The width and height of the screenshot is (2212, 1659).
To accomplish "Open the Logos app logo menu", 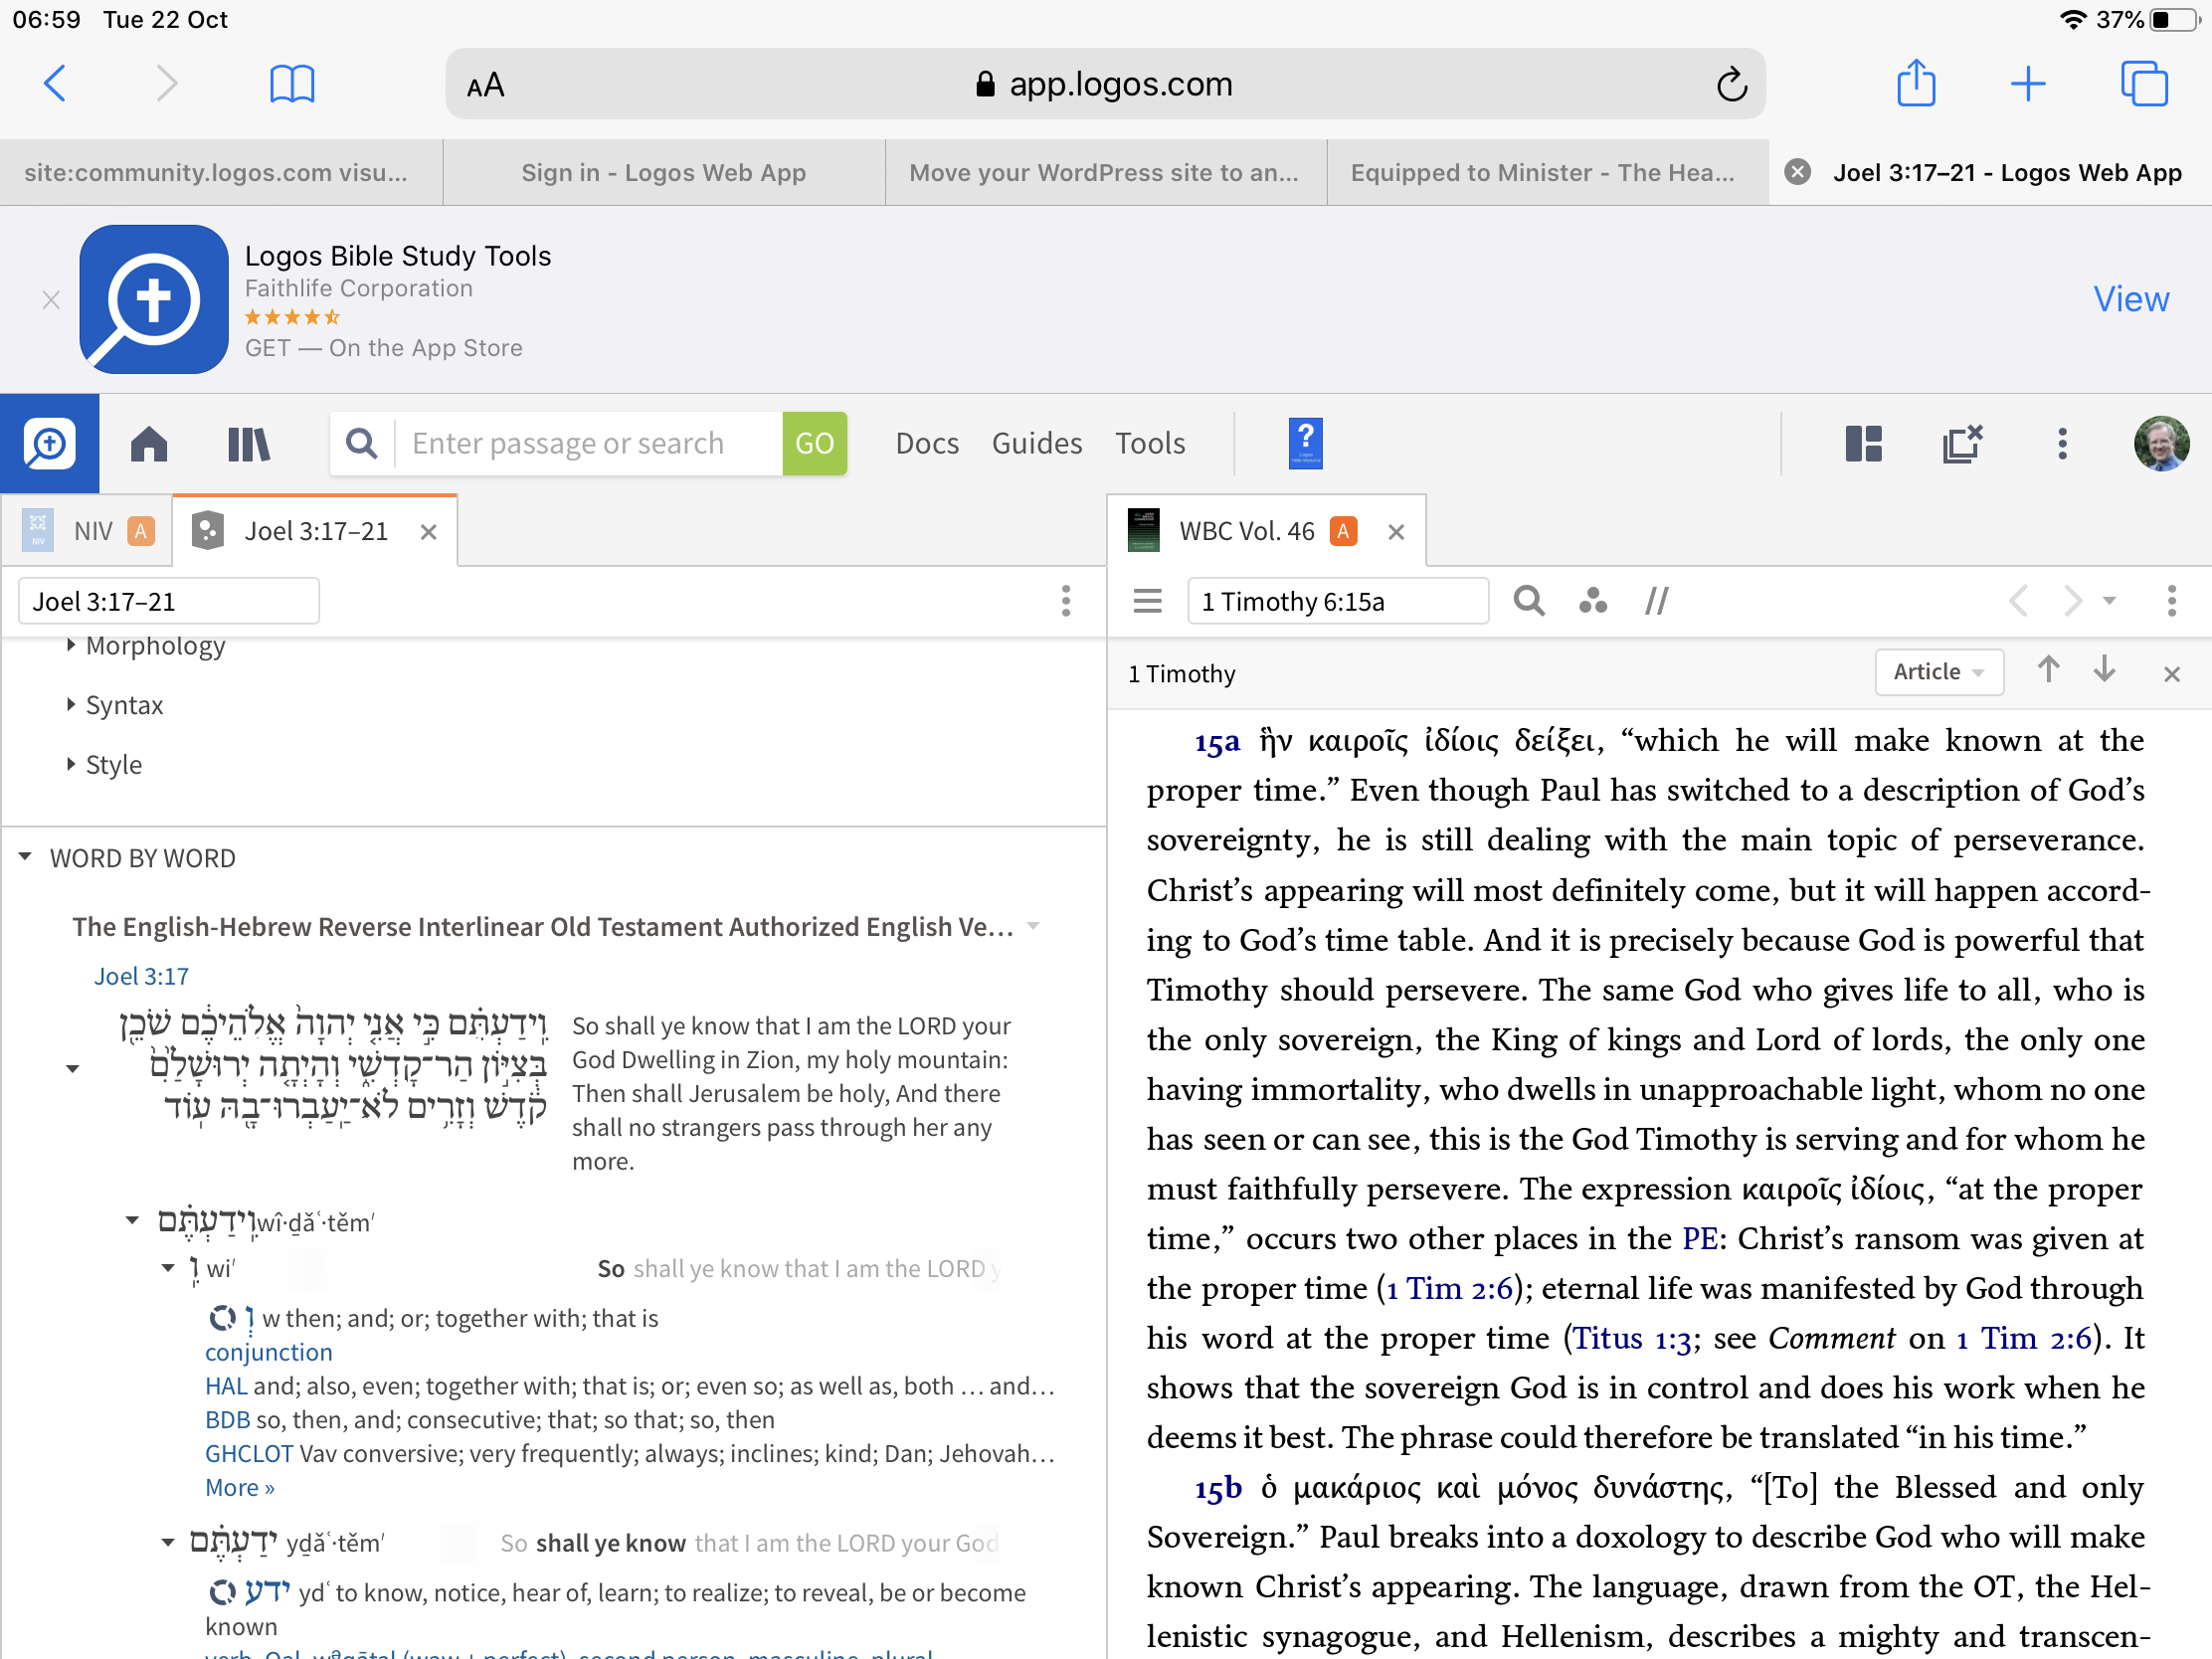I will click(x=49, y=443).
